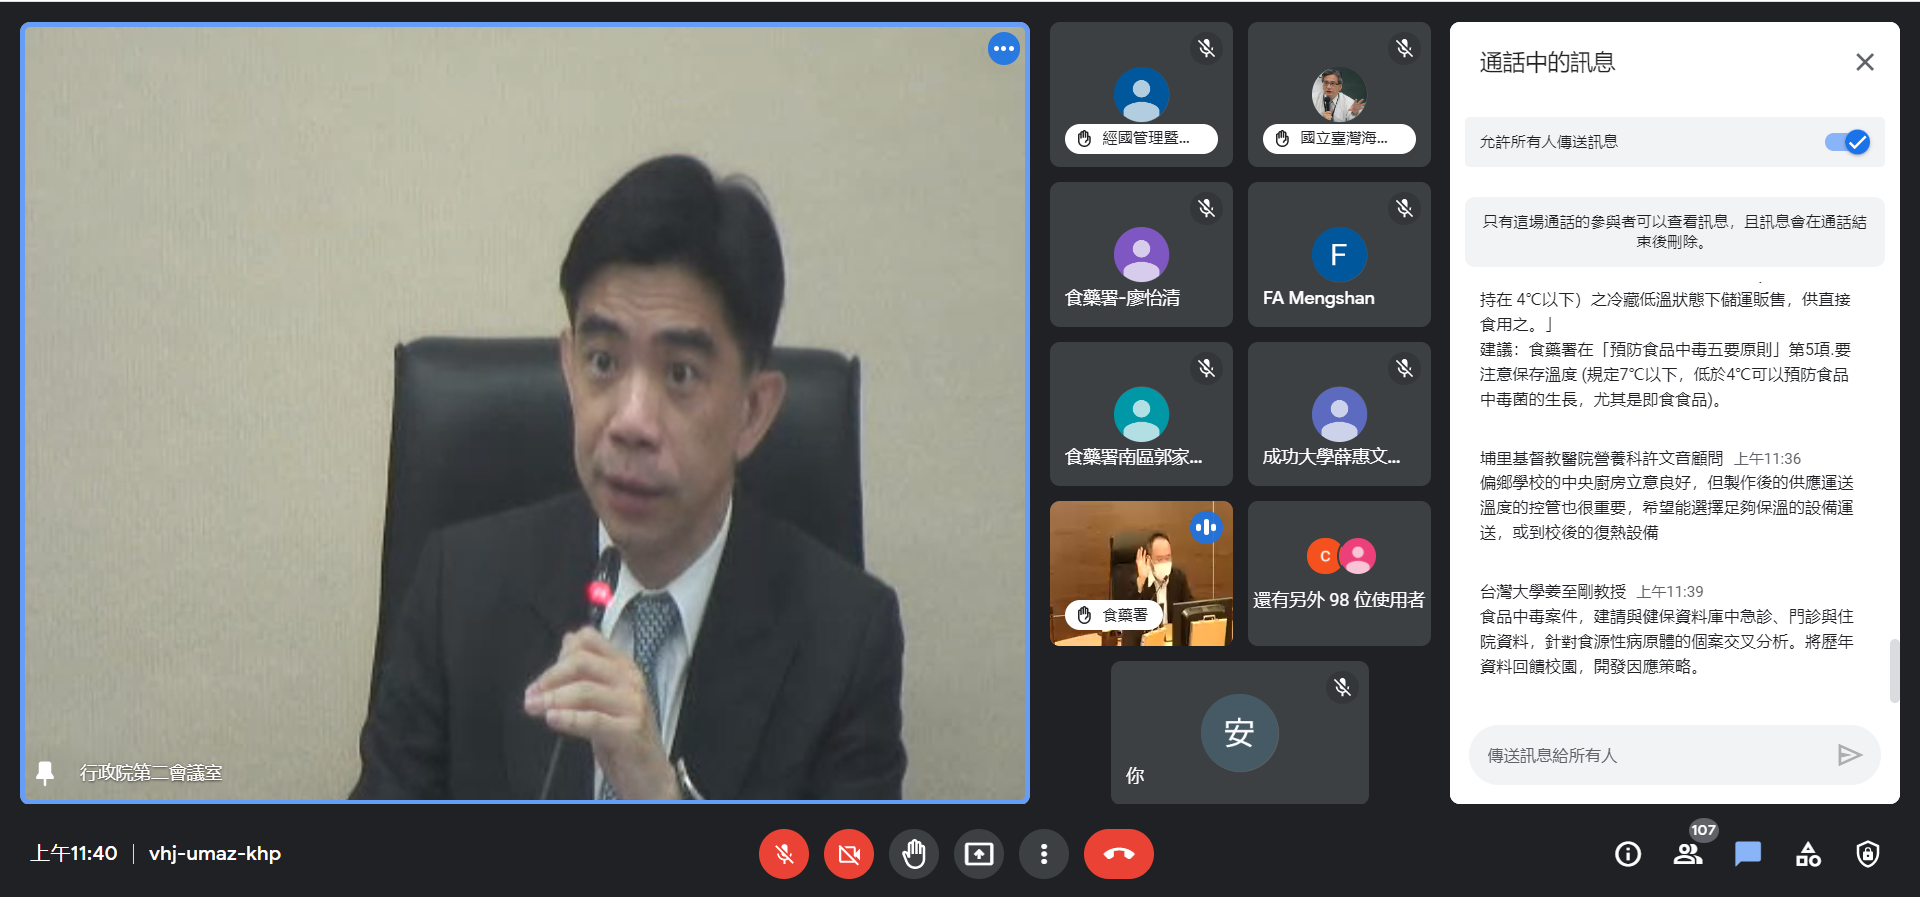The width and height of the screenshot is (1920, 897).
Task: Click raised hand icon on 經國管理暨 tile
Action: point(1084,139)
